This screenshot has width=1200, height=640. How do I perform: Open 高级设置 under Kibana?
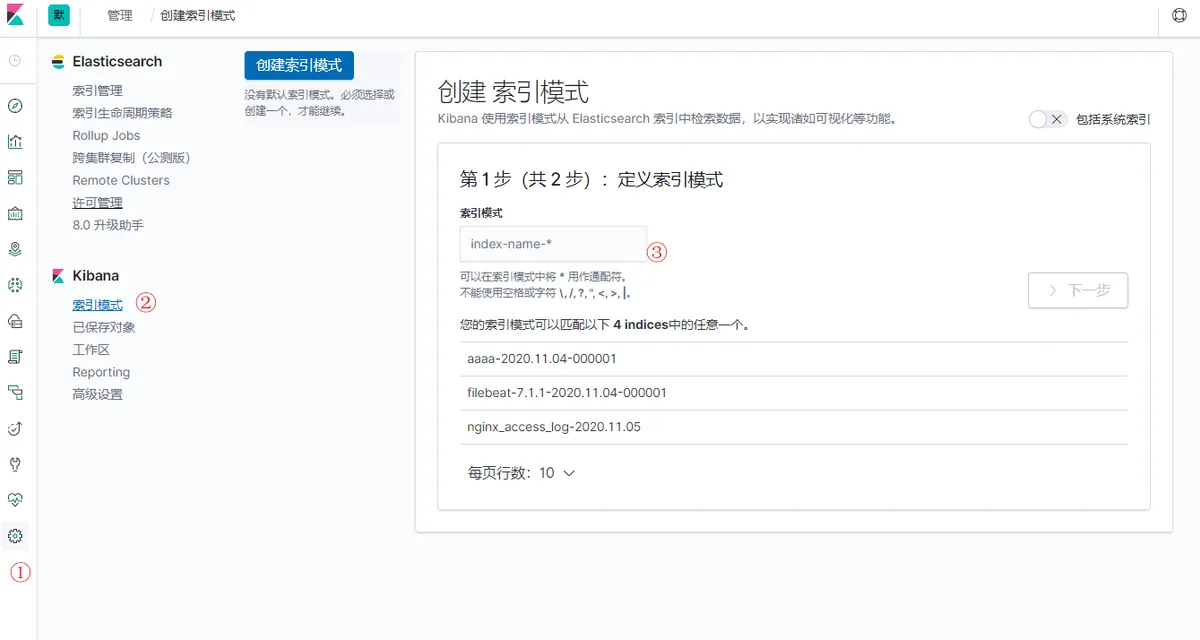(98, 394)
